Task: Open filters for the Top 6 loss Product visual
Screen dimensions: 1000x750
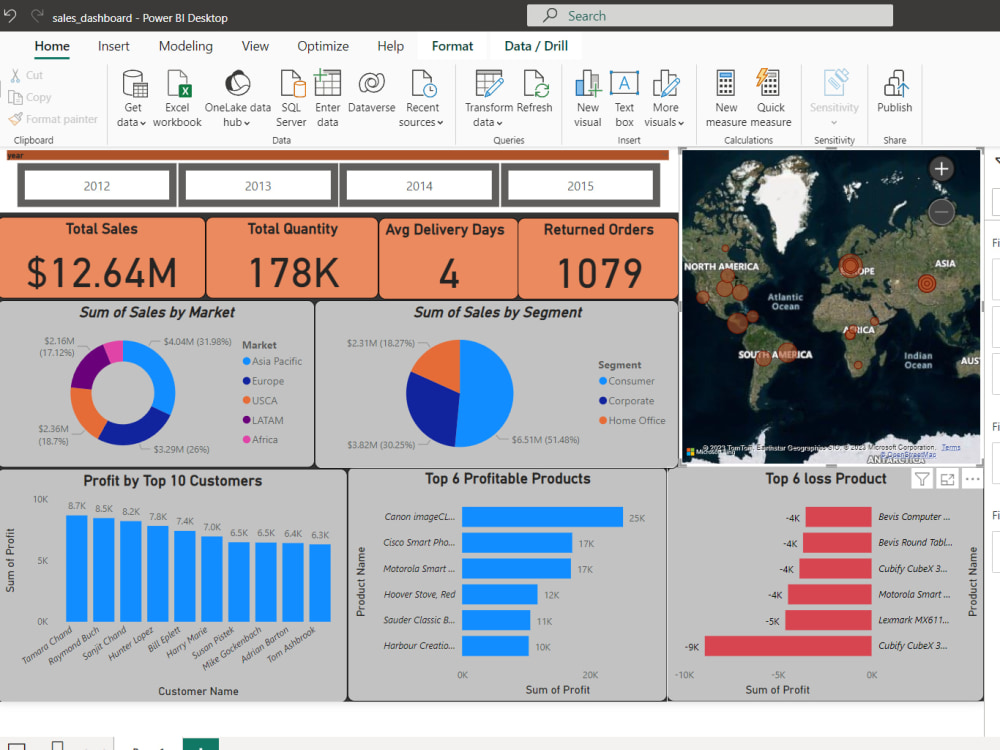Action: tap(921, 479)
